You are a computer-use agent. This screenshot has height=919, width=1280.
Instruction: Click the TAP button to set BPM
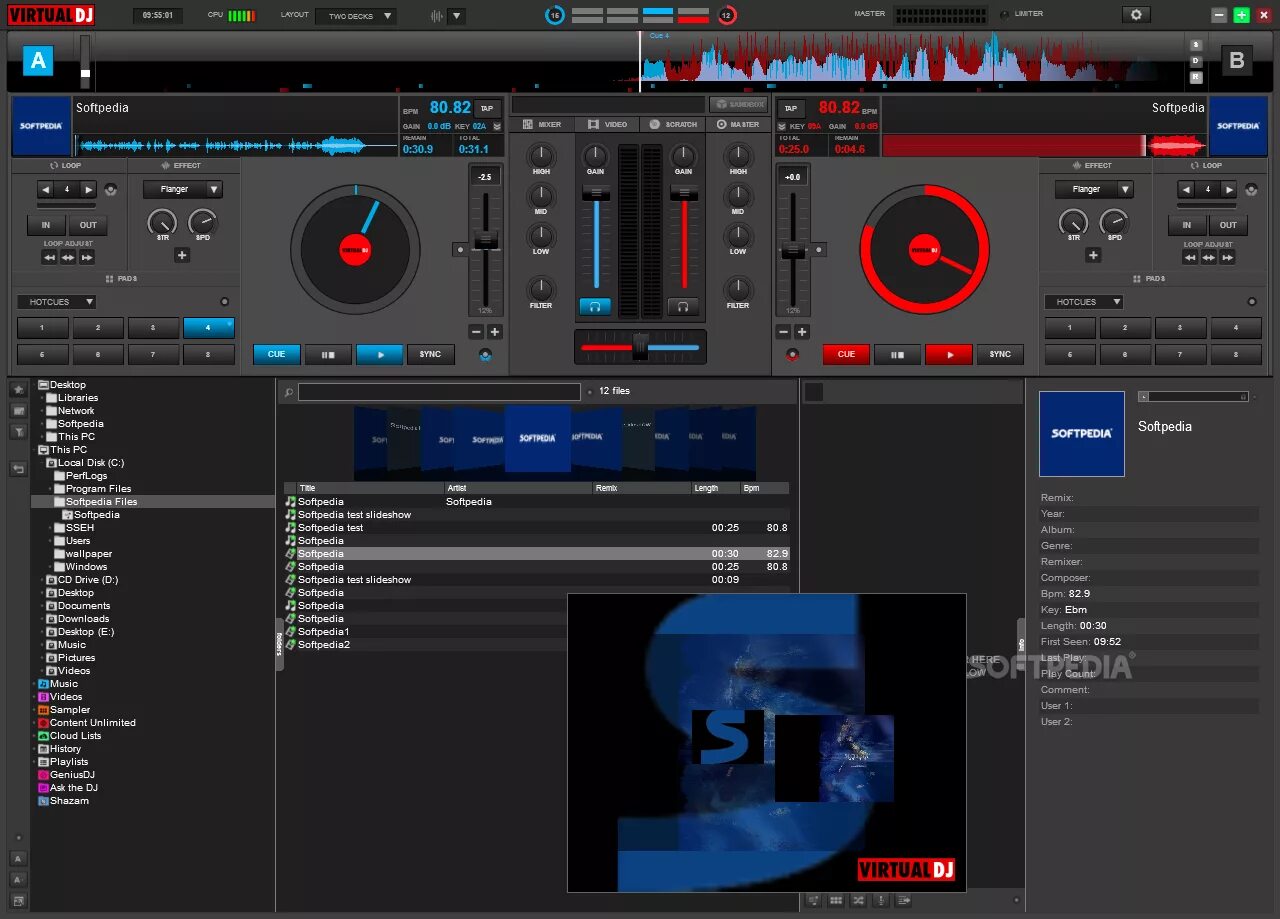point(486,107)
